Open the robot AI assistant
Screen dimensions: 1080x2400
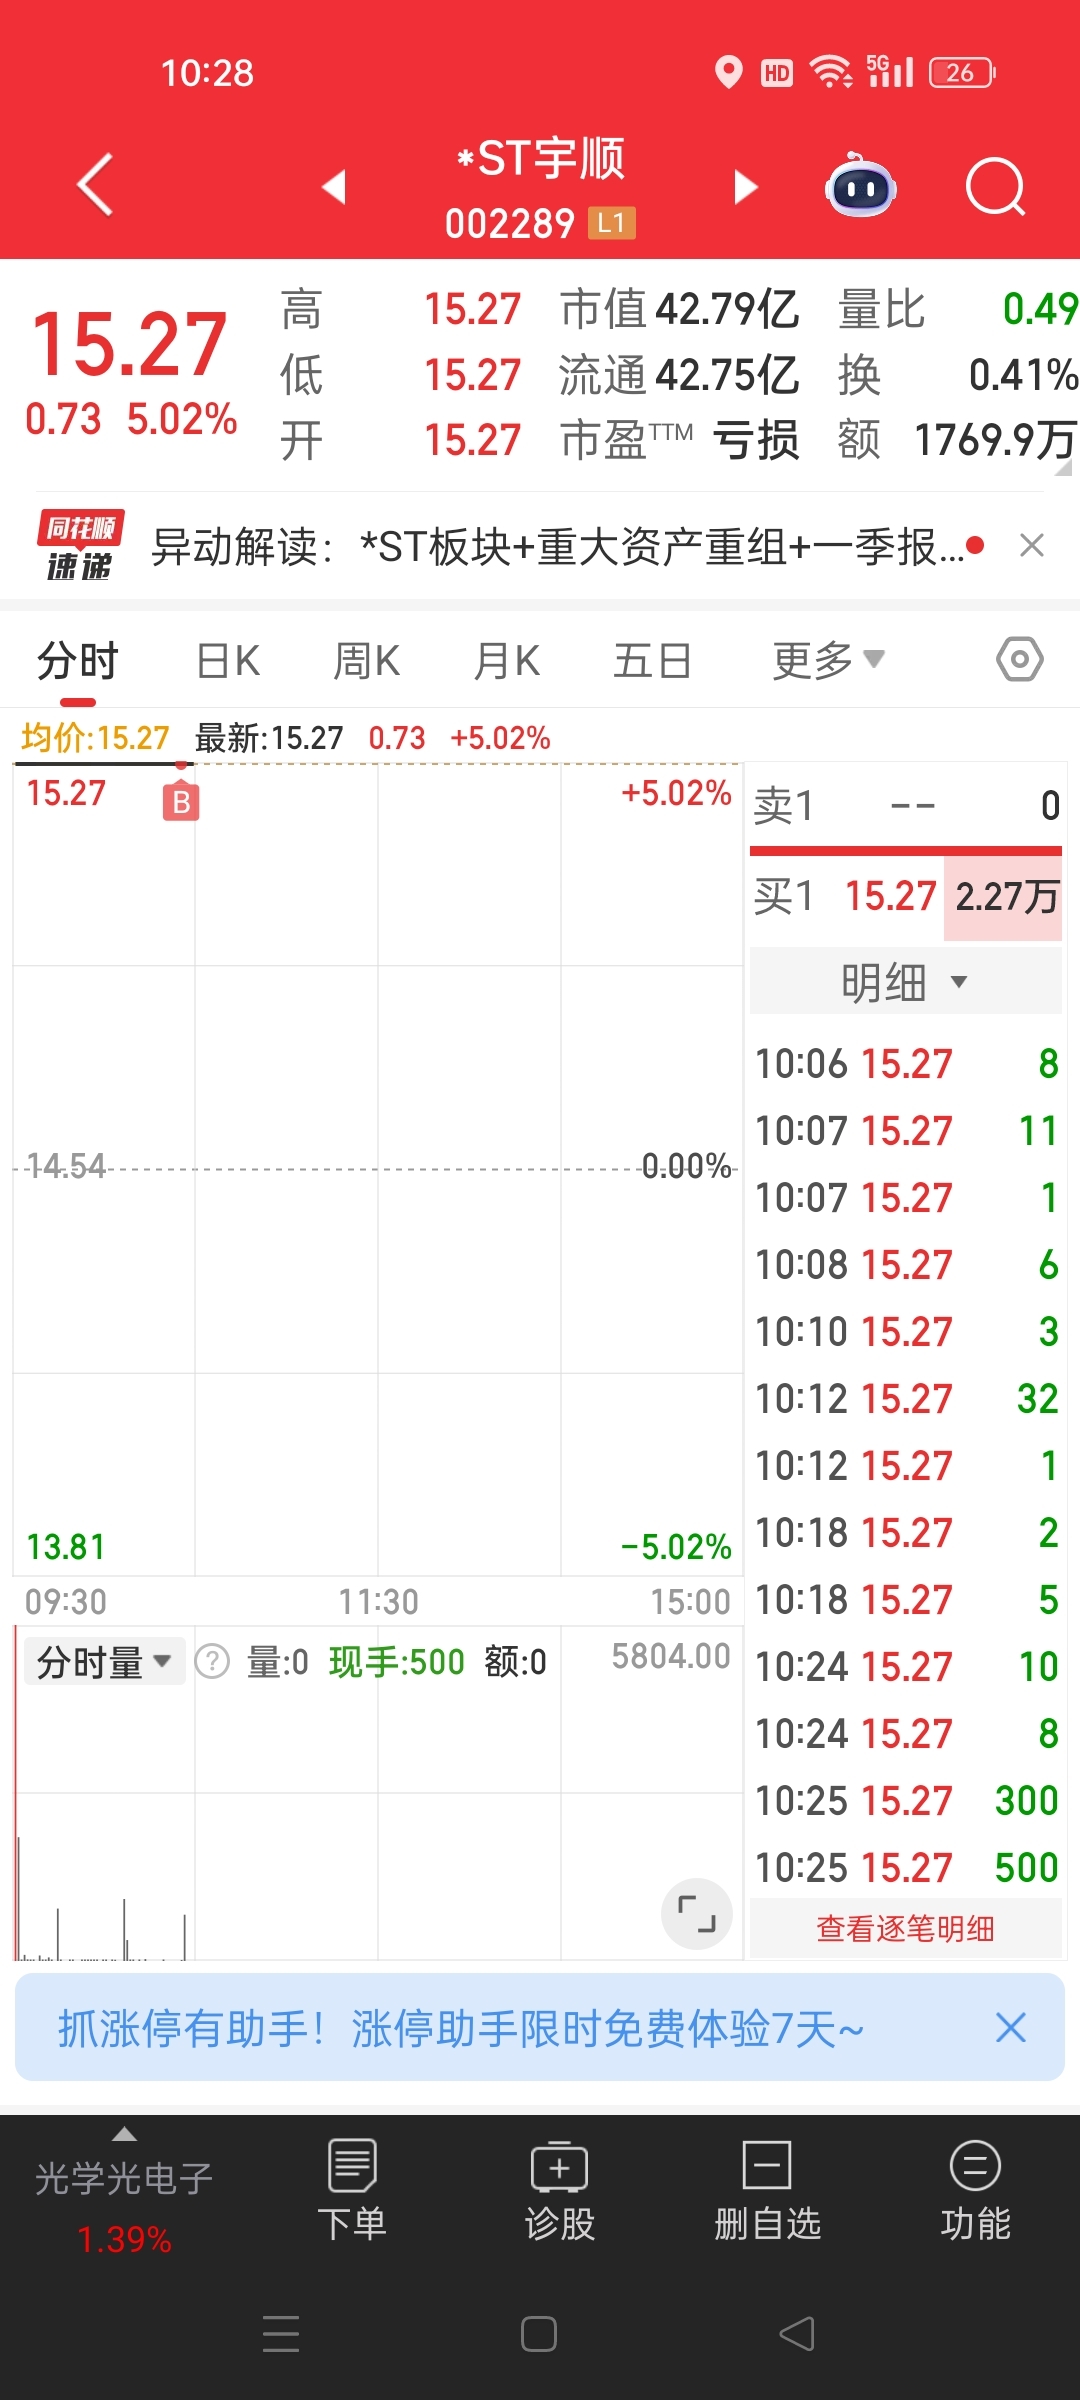(x=860, y=186)
